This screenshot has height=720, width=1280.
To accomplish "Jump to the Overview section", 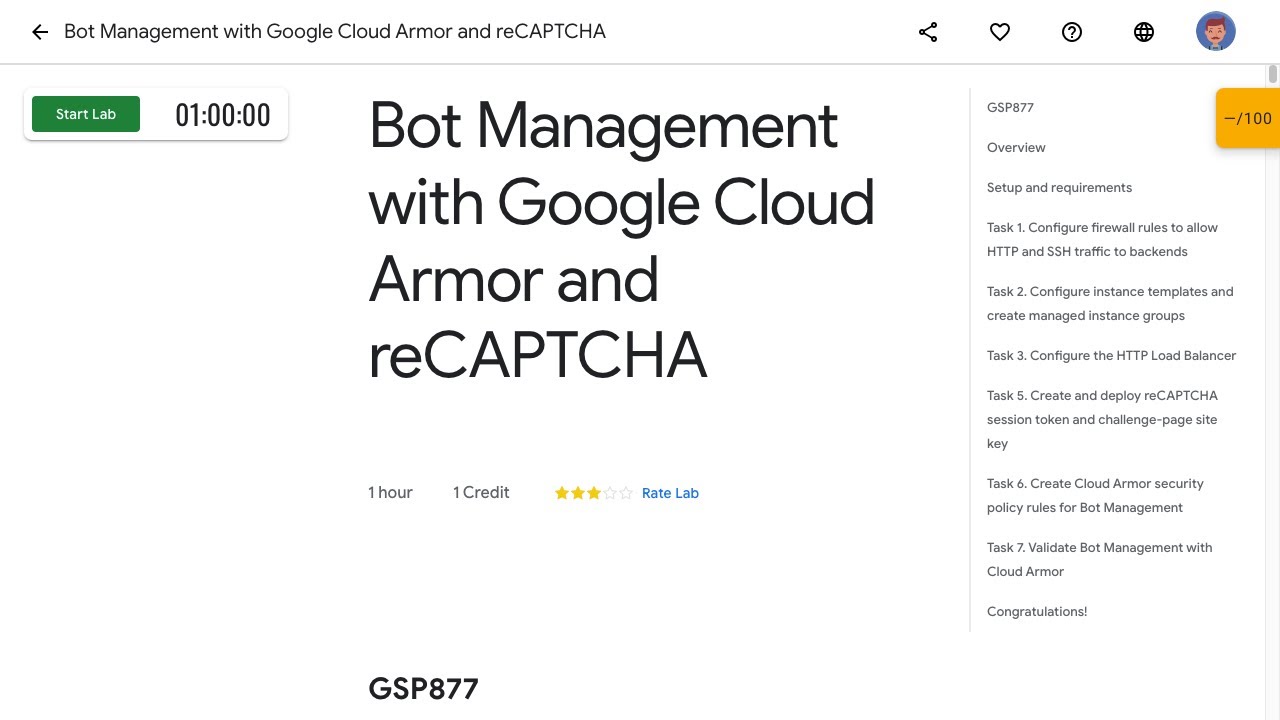I will [1016, 147].
